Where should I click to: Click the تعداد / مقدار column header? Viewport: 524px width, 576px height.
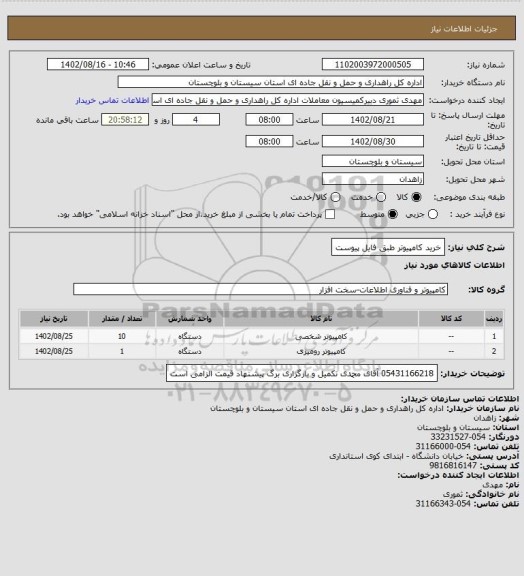pos(122,319)
